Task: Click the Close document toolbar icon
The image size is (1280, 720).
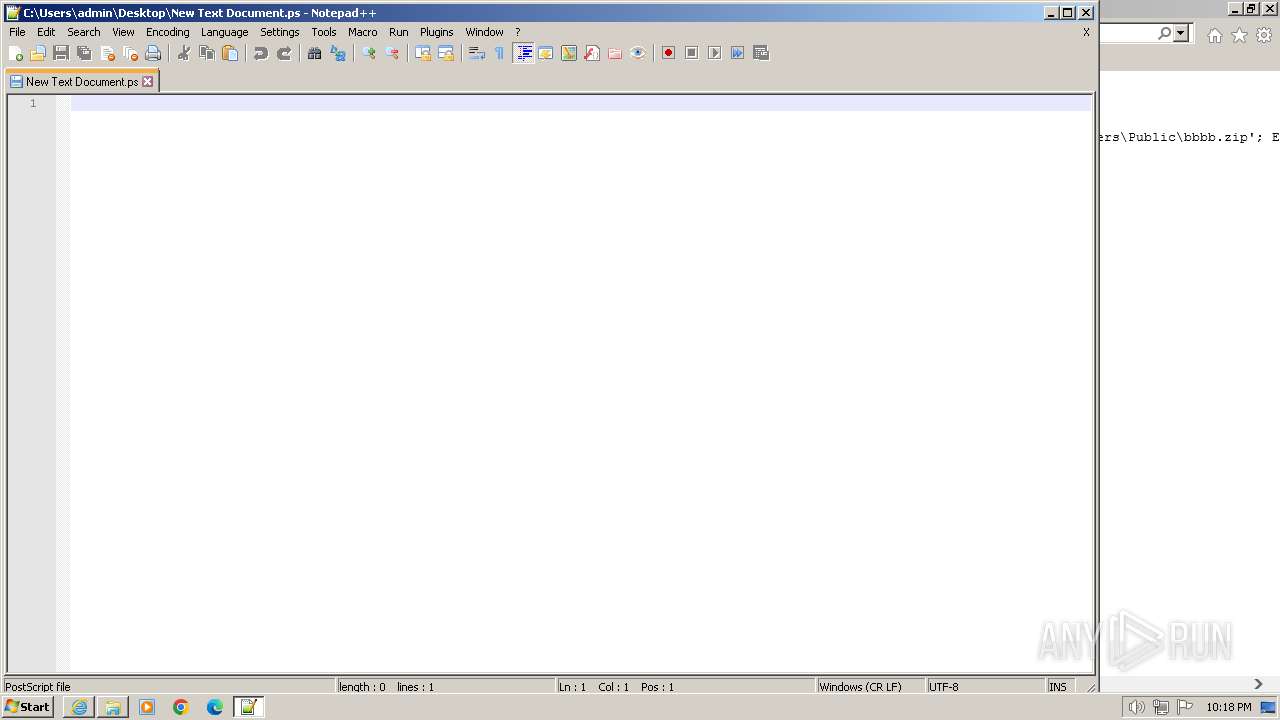Action: [107, 53]
